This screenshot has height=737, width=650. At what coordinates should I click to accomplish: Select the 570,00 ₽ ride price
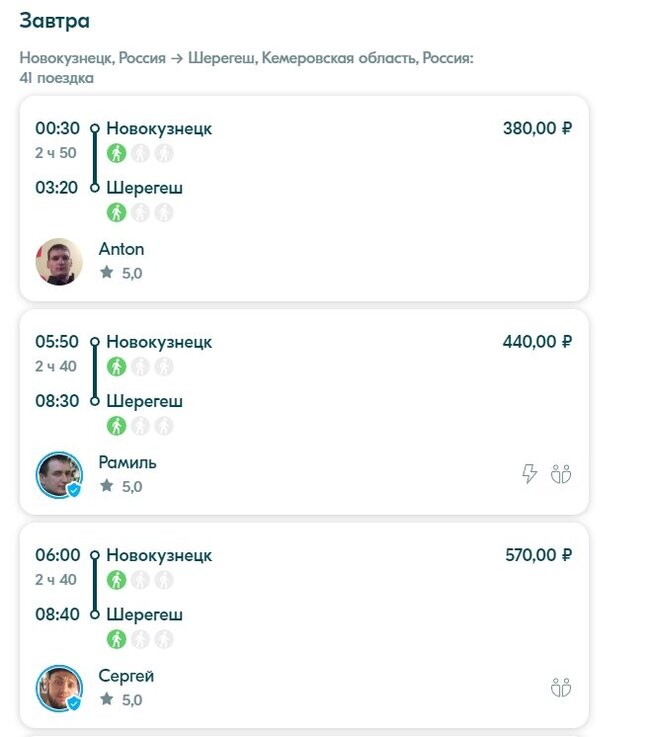point(538,555)
